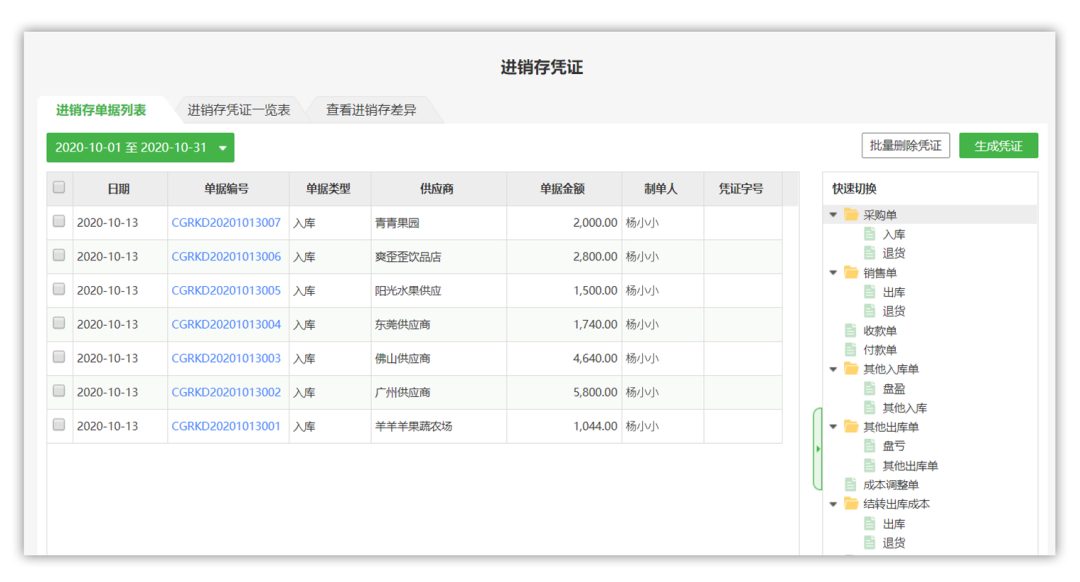The height and width of the screenshot is (582, 1080).
Task: Click the 成本调整单 document icon
Action: [850, 484]
